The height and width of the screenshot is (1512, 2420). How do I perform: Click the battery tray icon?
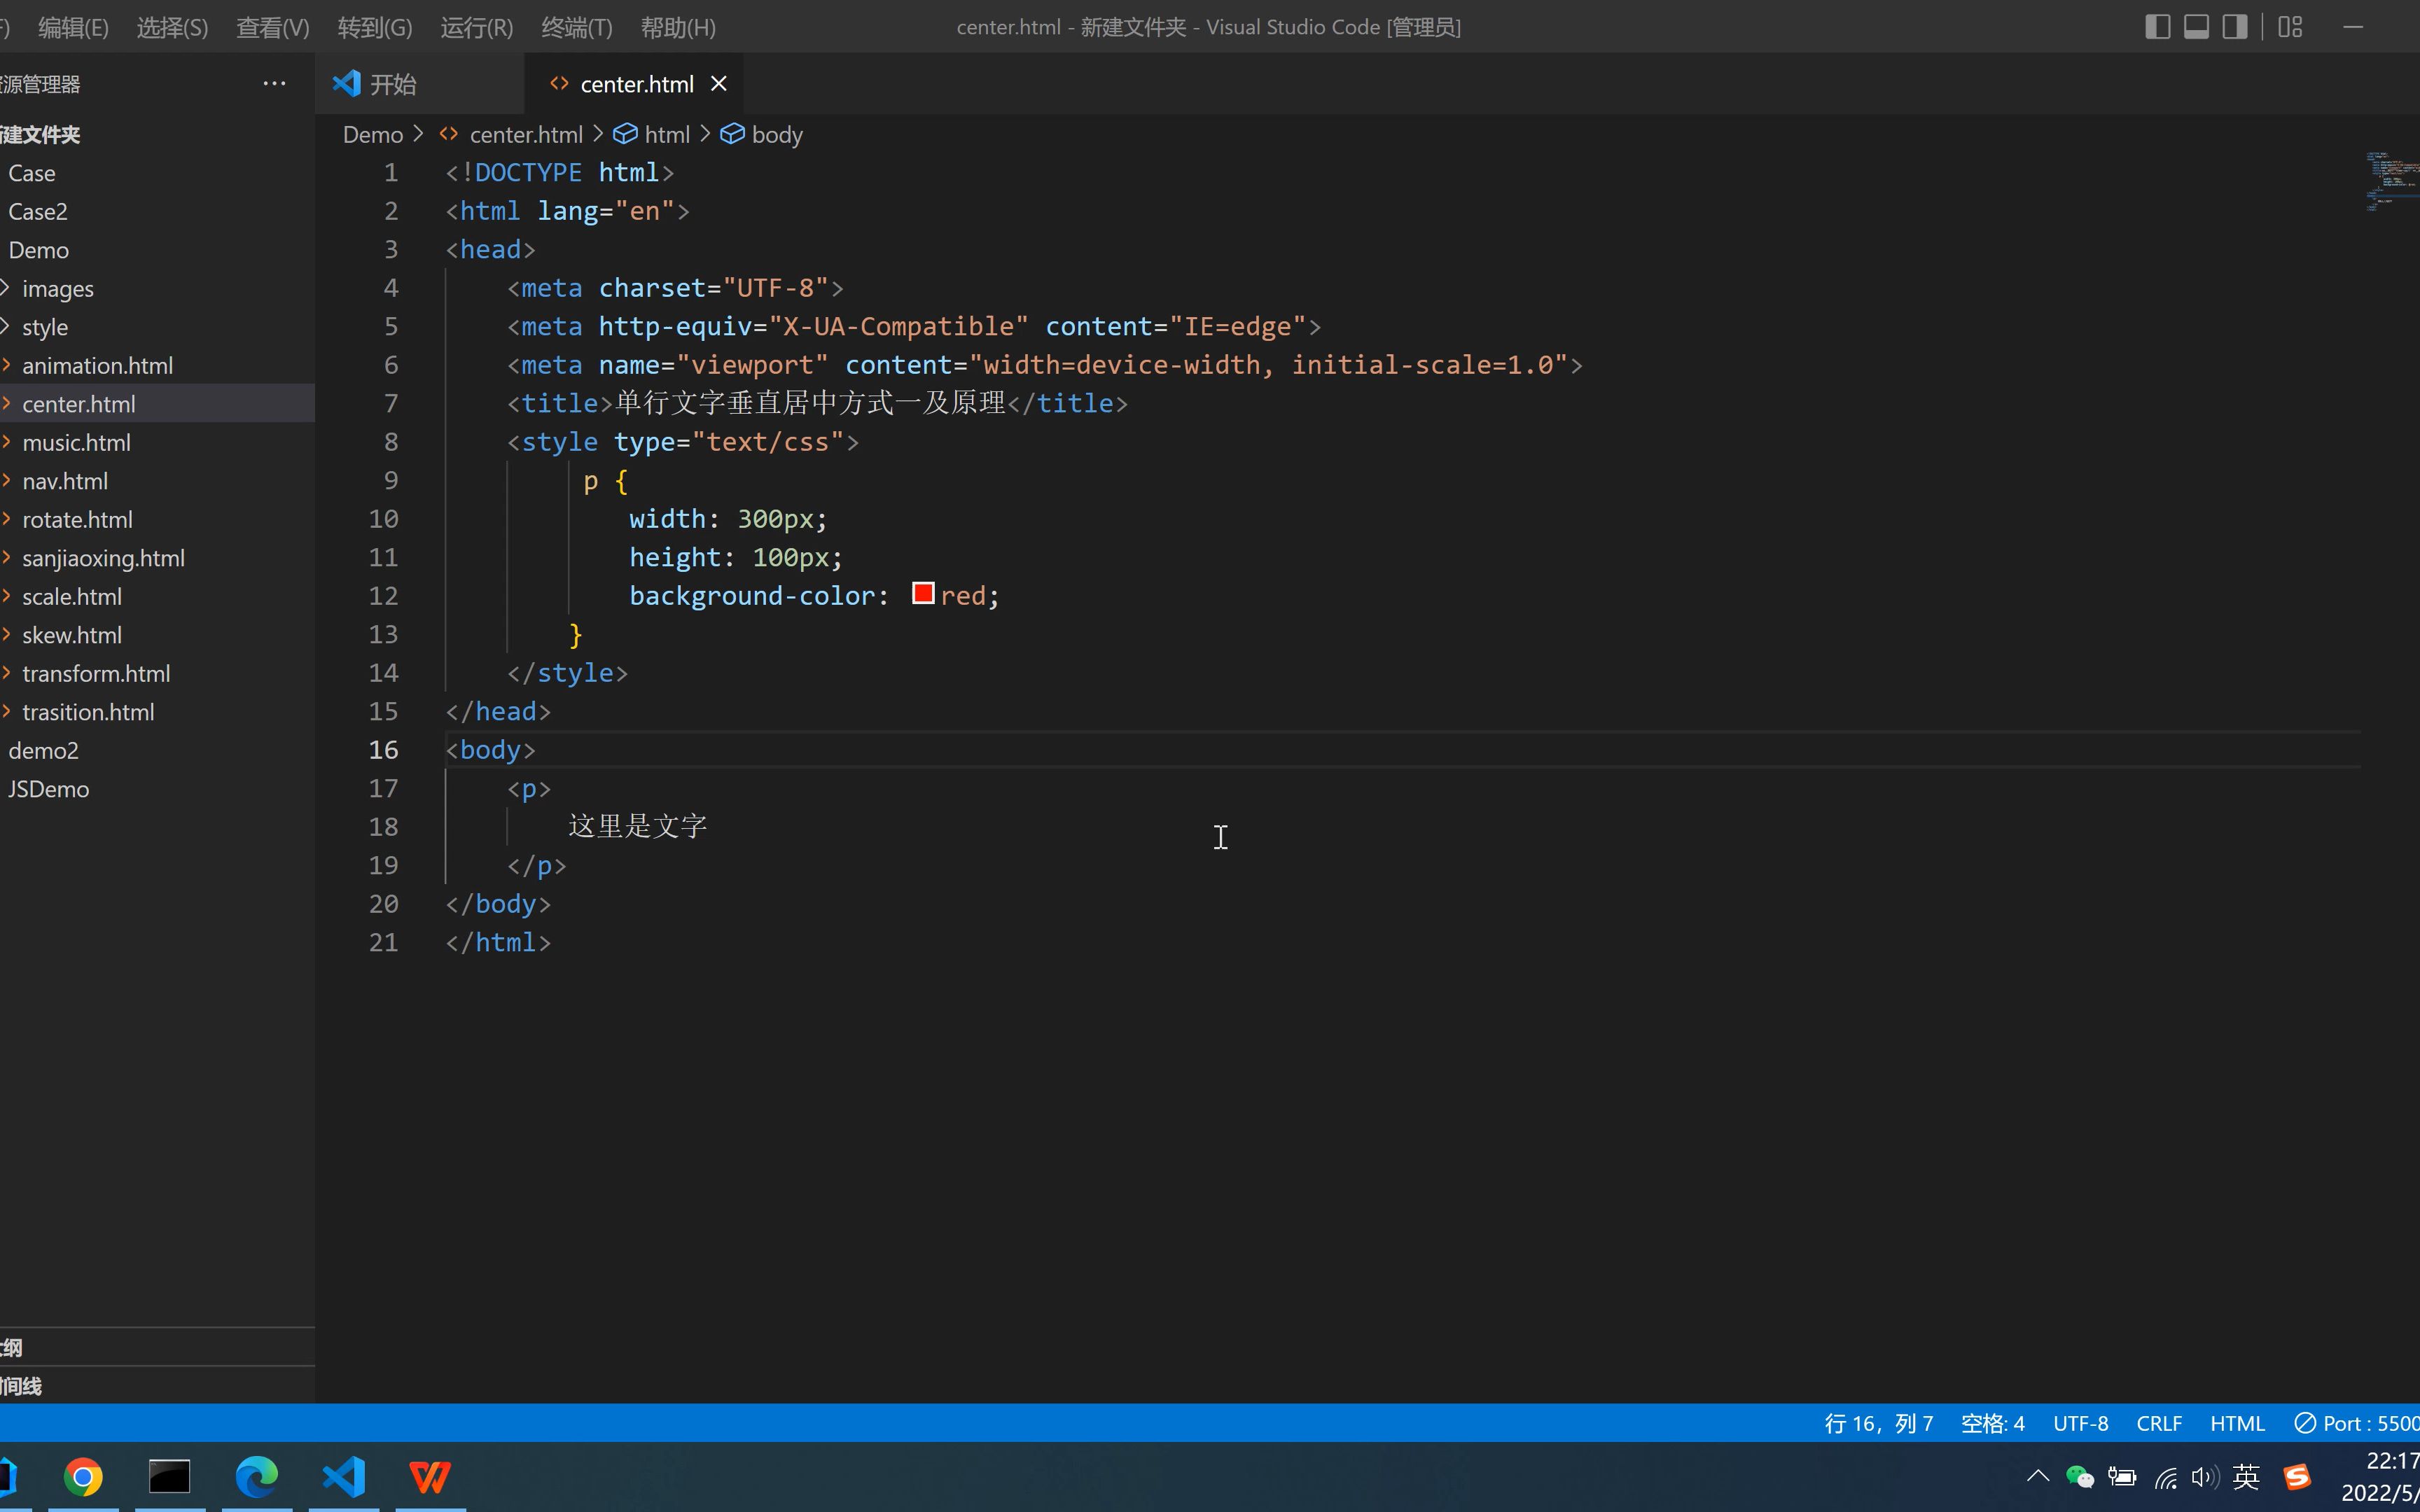[x=2122, y=1477]
